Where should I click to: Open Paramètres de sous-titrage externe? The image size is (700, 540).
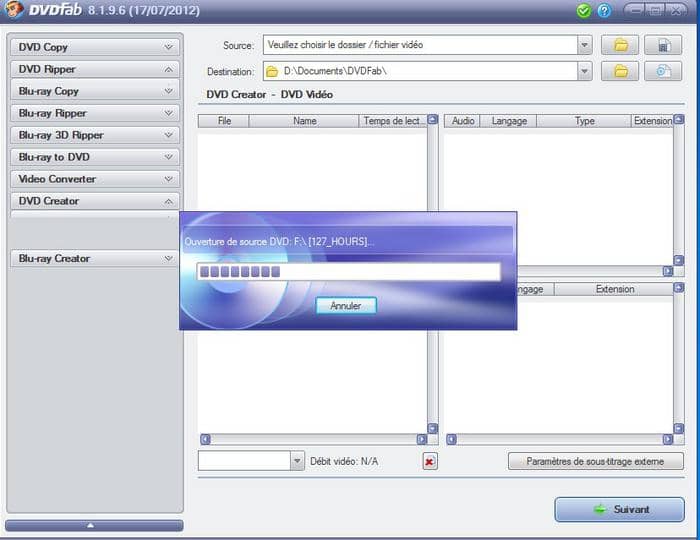pyautogui.click(x=596, y=461)
